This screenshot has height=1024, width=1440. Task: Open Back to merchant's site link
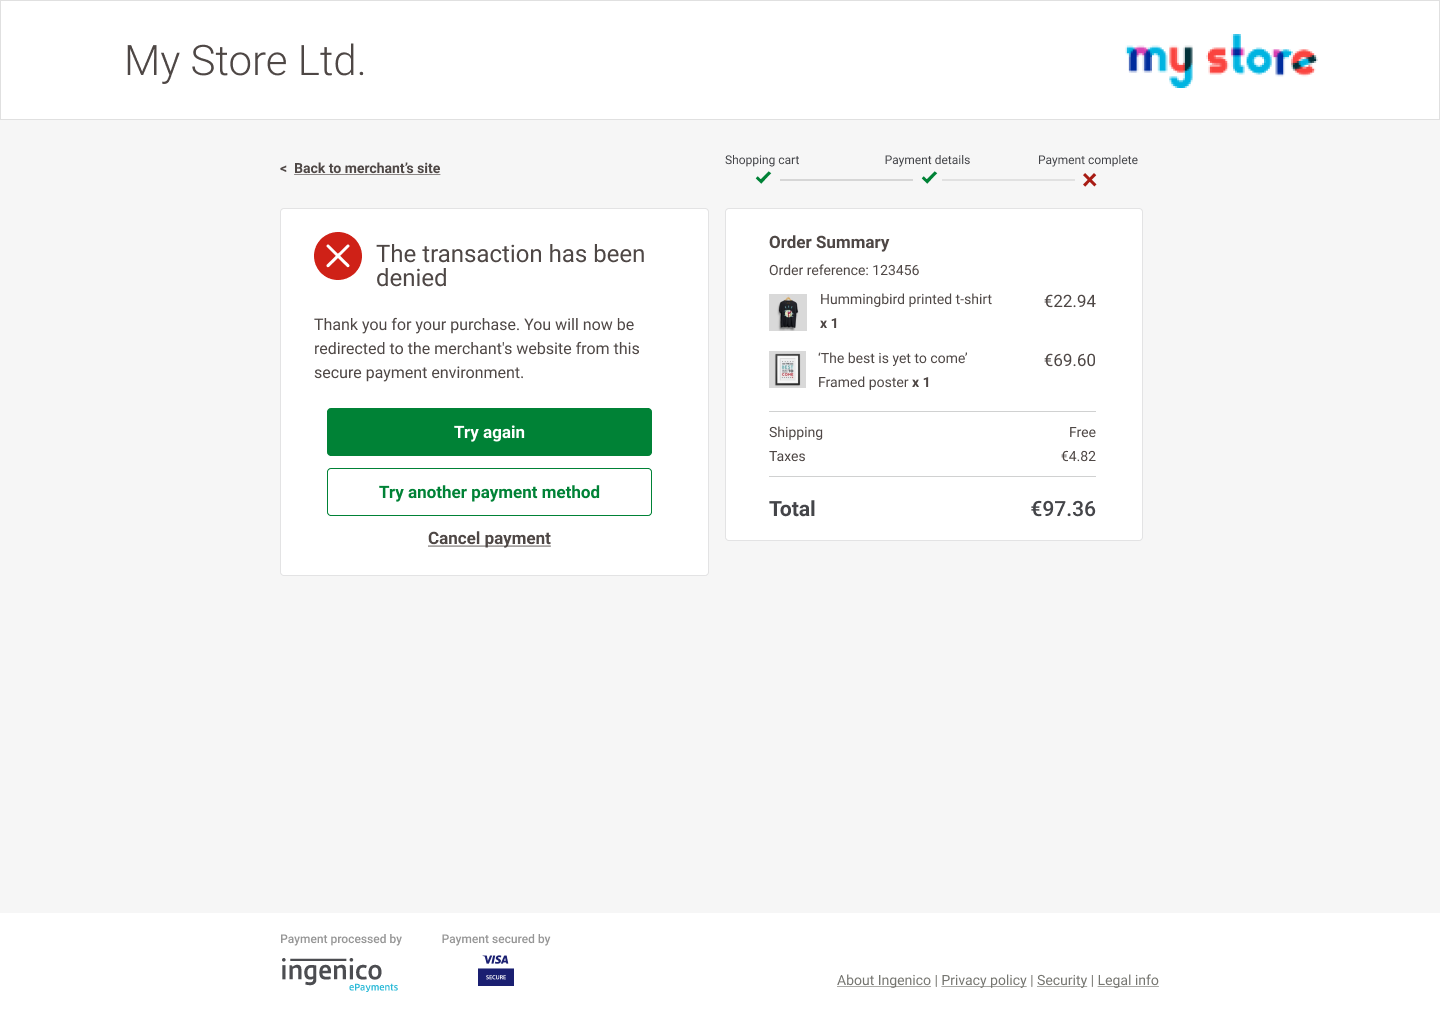[367, 168]
